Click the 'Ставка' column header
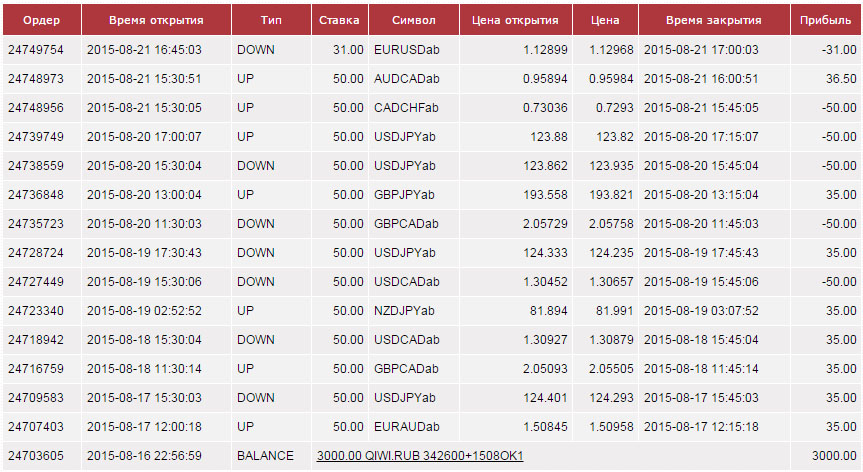This screenshot has height=472, width=863. (339, 20)
